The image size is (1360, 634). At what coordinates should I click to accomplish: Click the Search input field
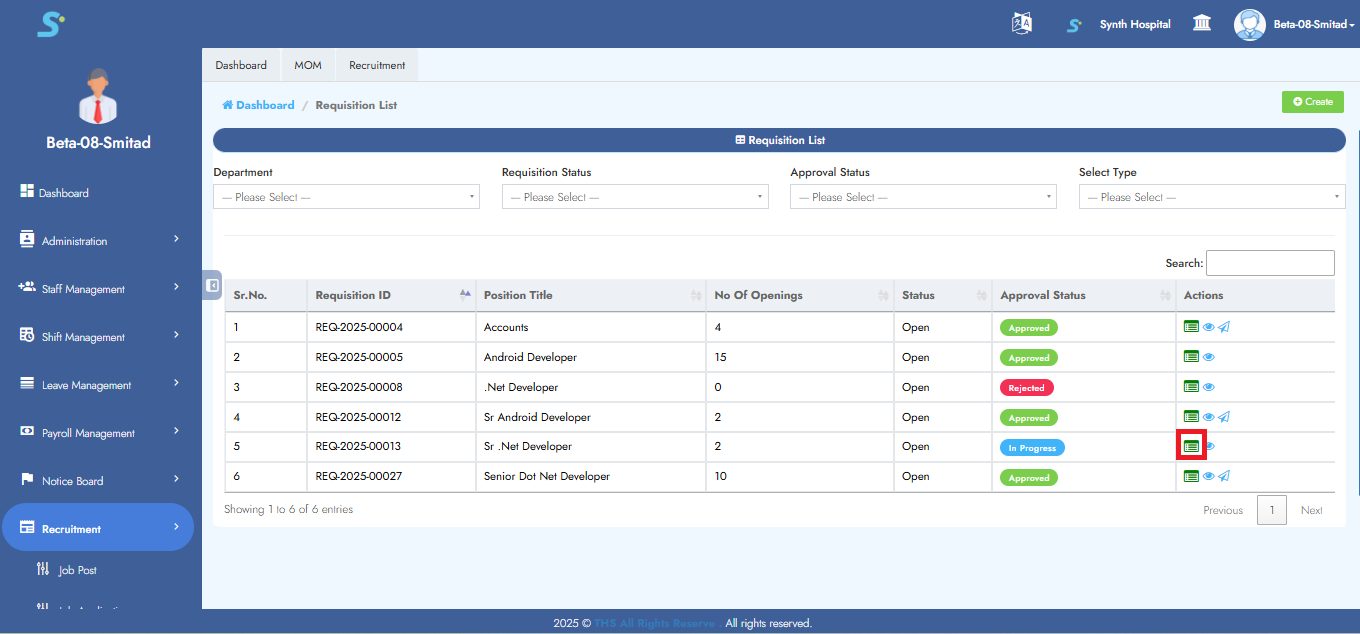tap(1270, 263)
